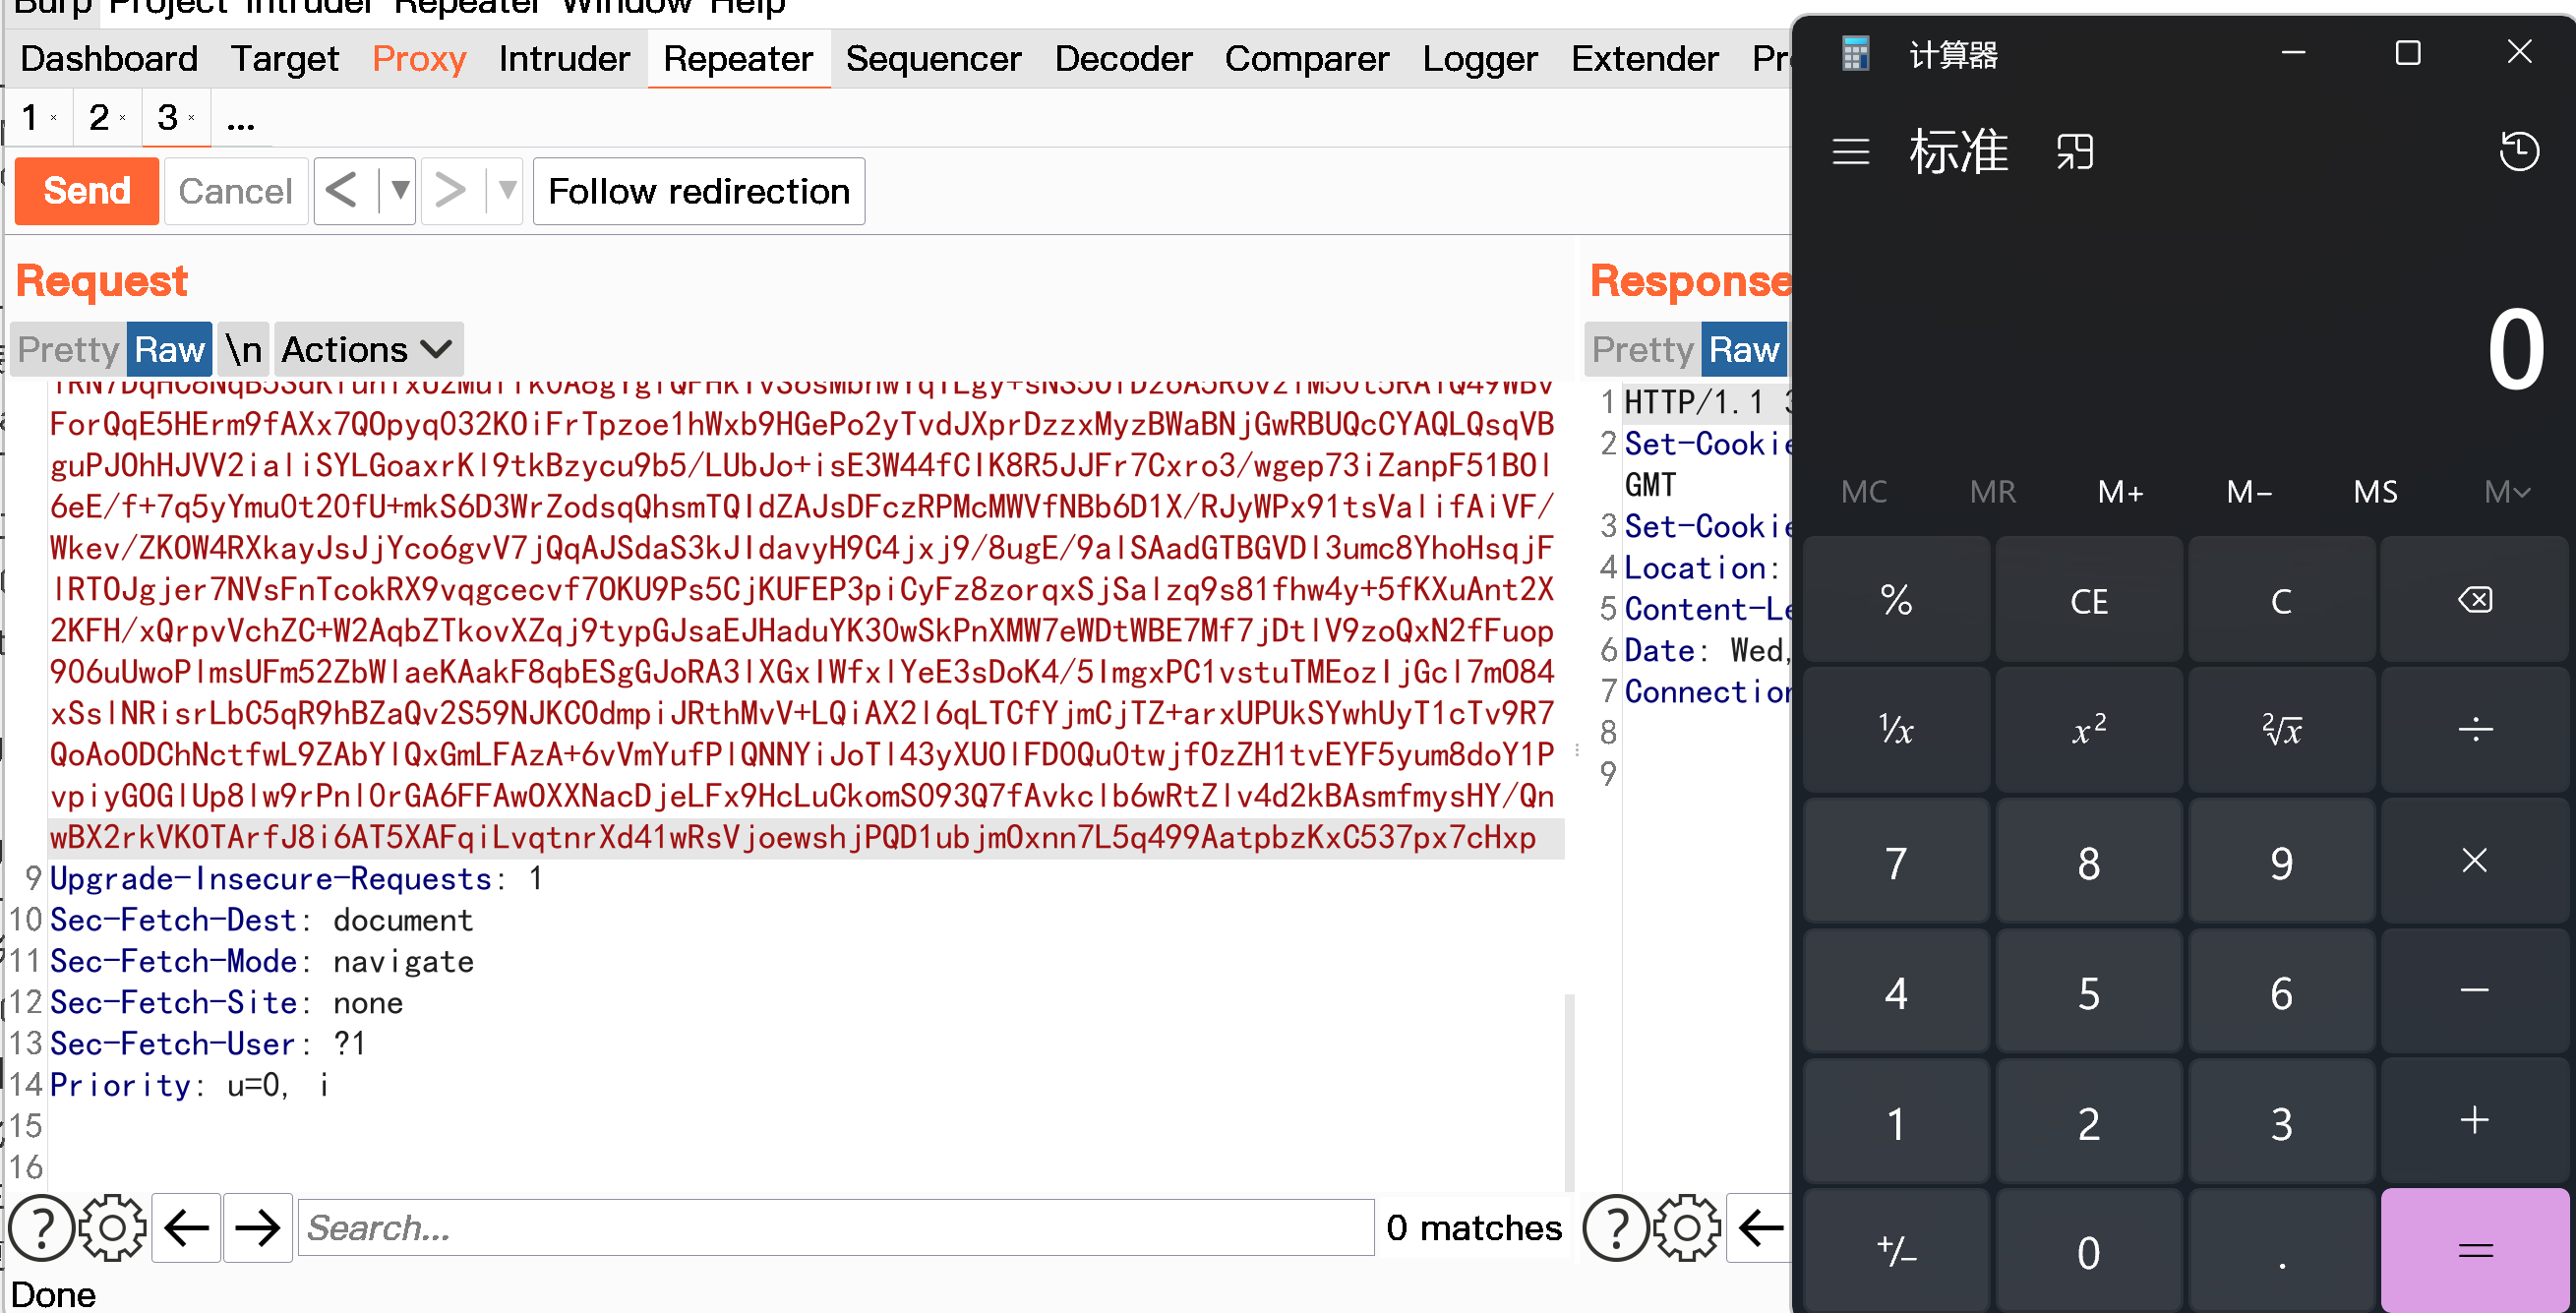Image resolution: width=2576 pixels, height=1313 pixels.
Task: Open Request search help icon
Action: point(41,1227)
